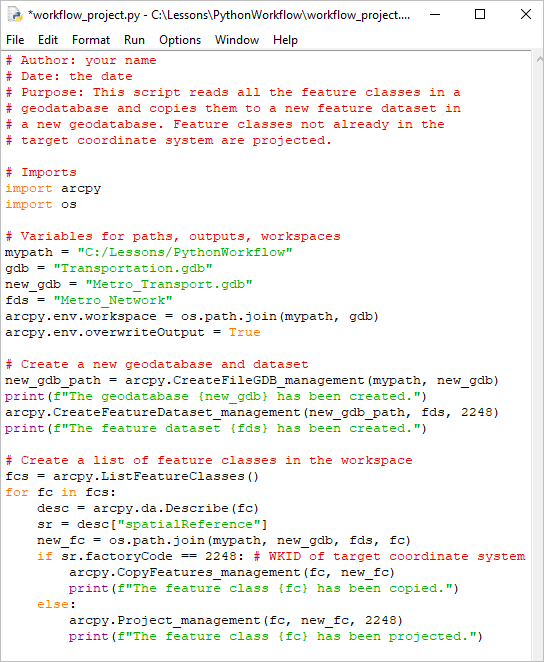This screenshot has width=544, height=662.
Task: Open the File menu
Action: click(15, 40)
